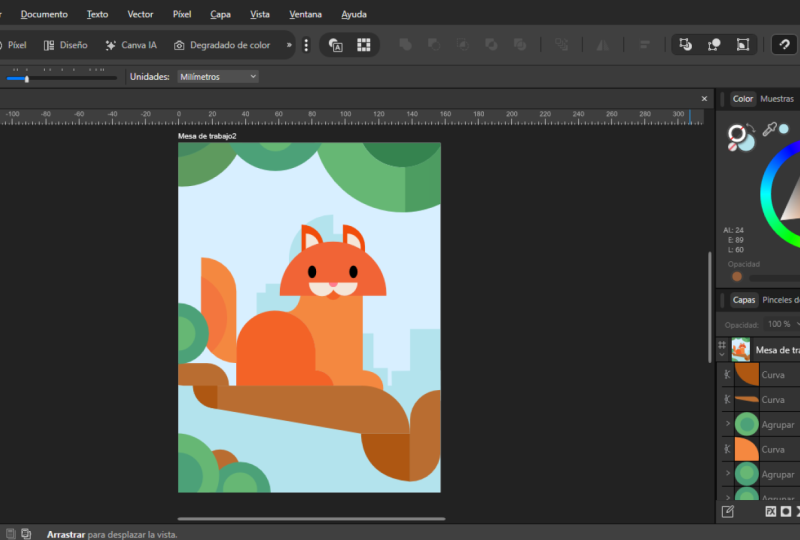Collapse the Mesa de trabajo artboard layer
800x540 pixels.
[722, 355]
